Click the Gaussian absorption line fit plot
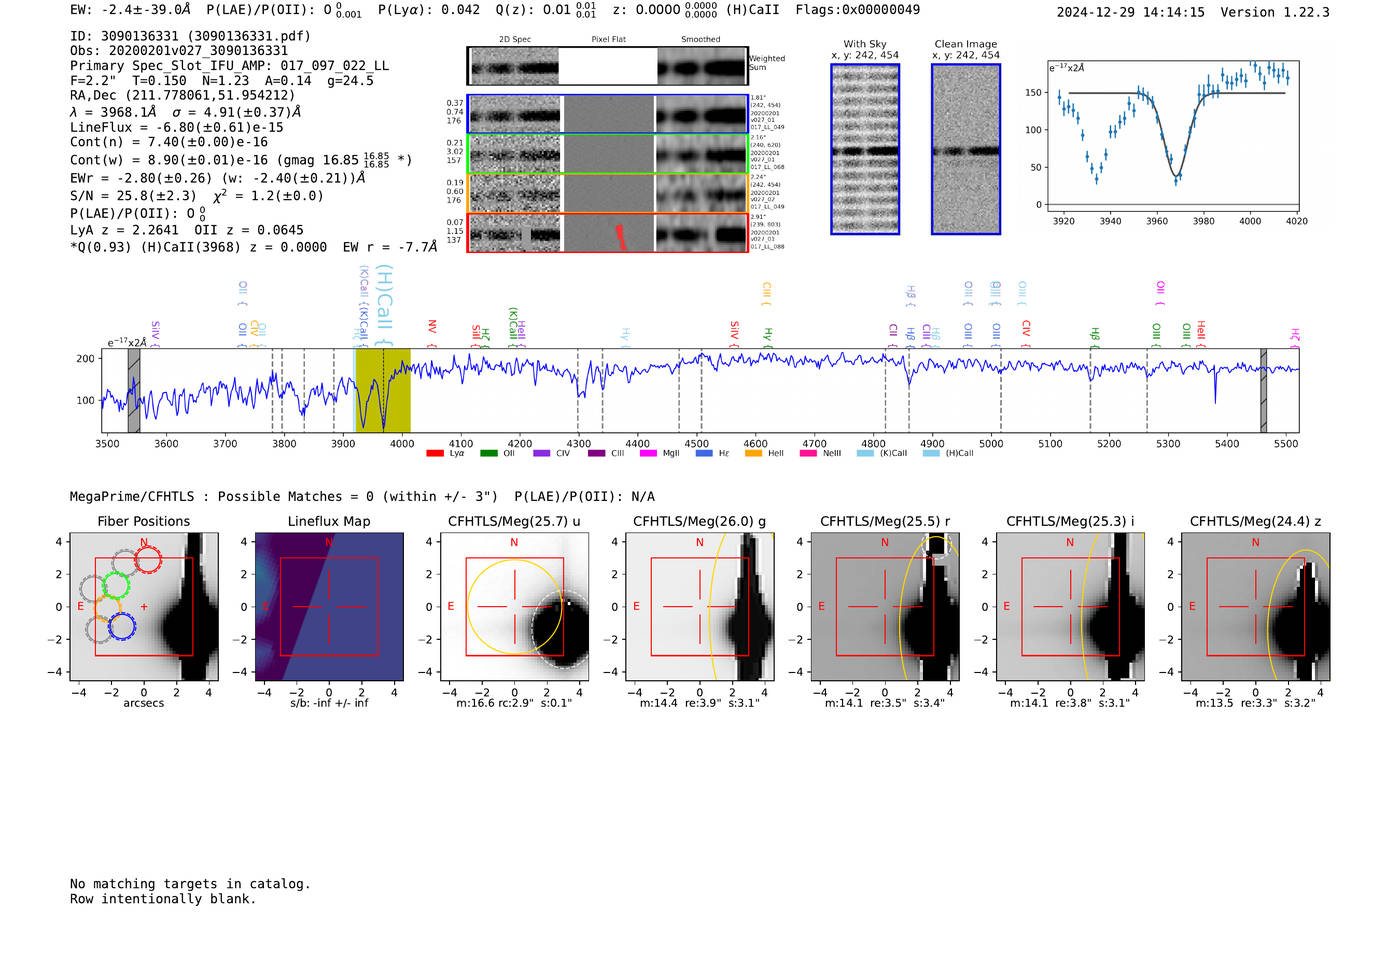Image resolution: width=1400 pixels, height=953 pixels. tap(1176, 136)
